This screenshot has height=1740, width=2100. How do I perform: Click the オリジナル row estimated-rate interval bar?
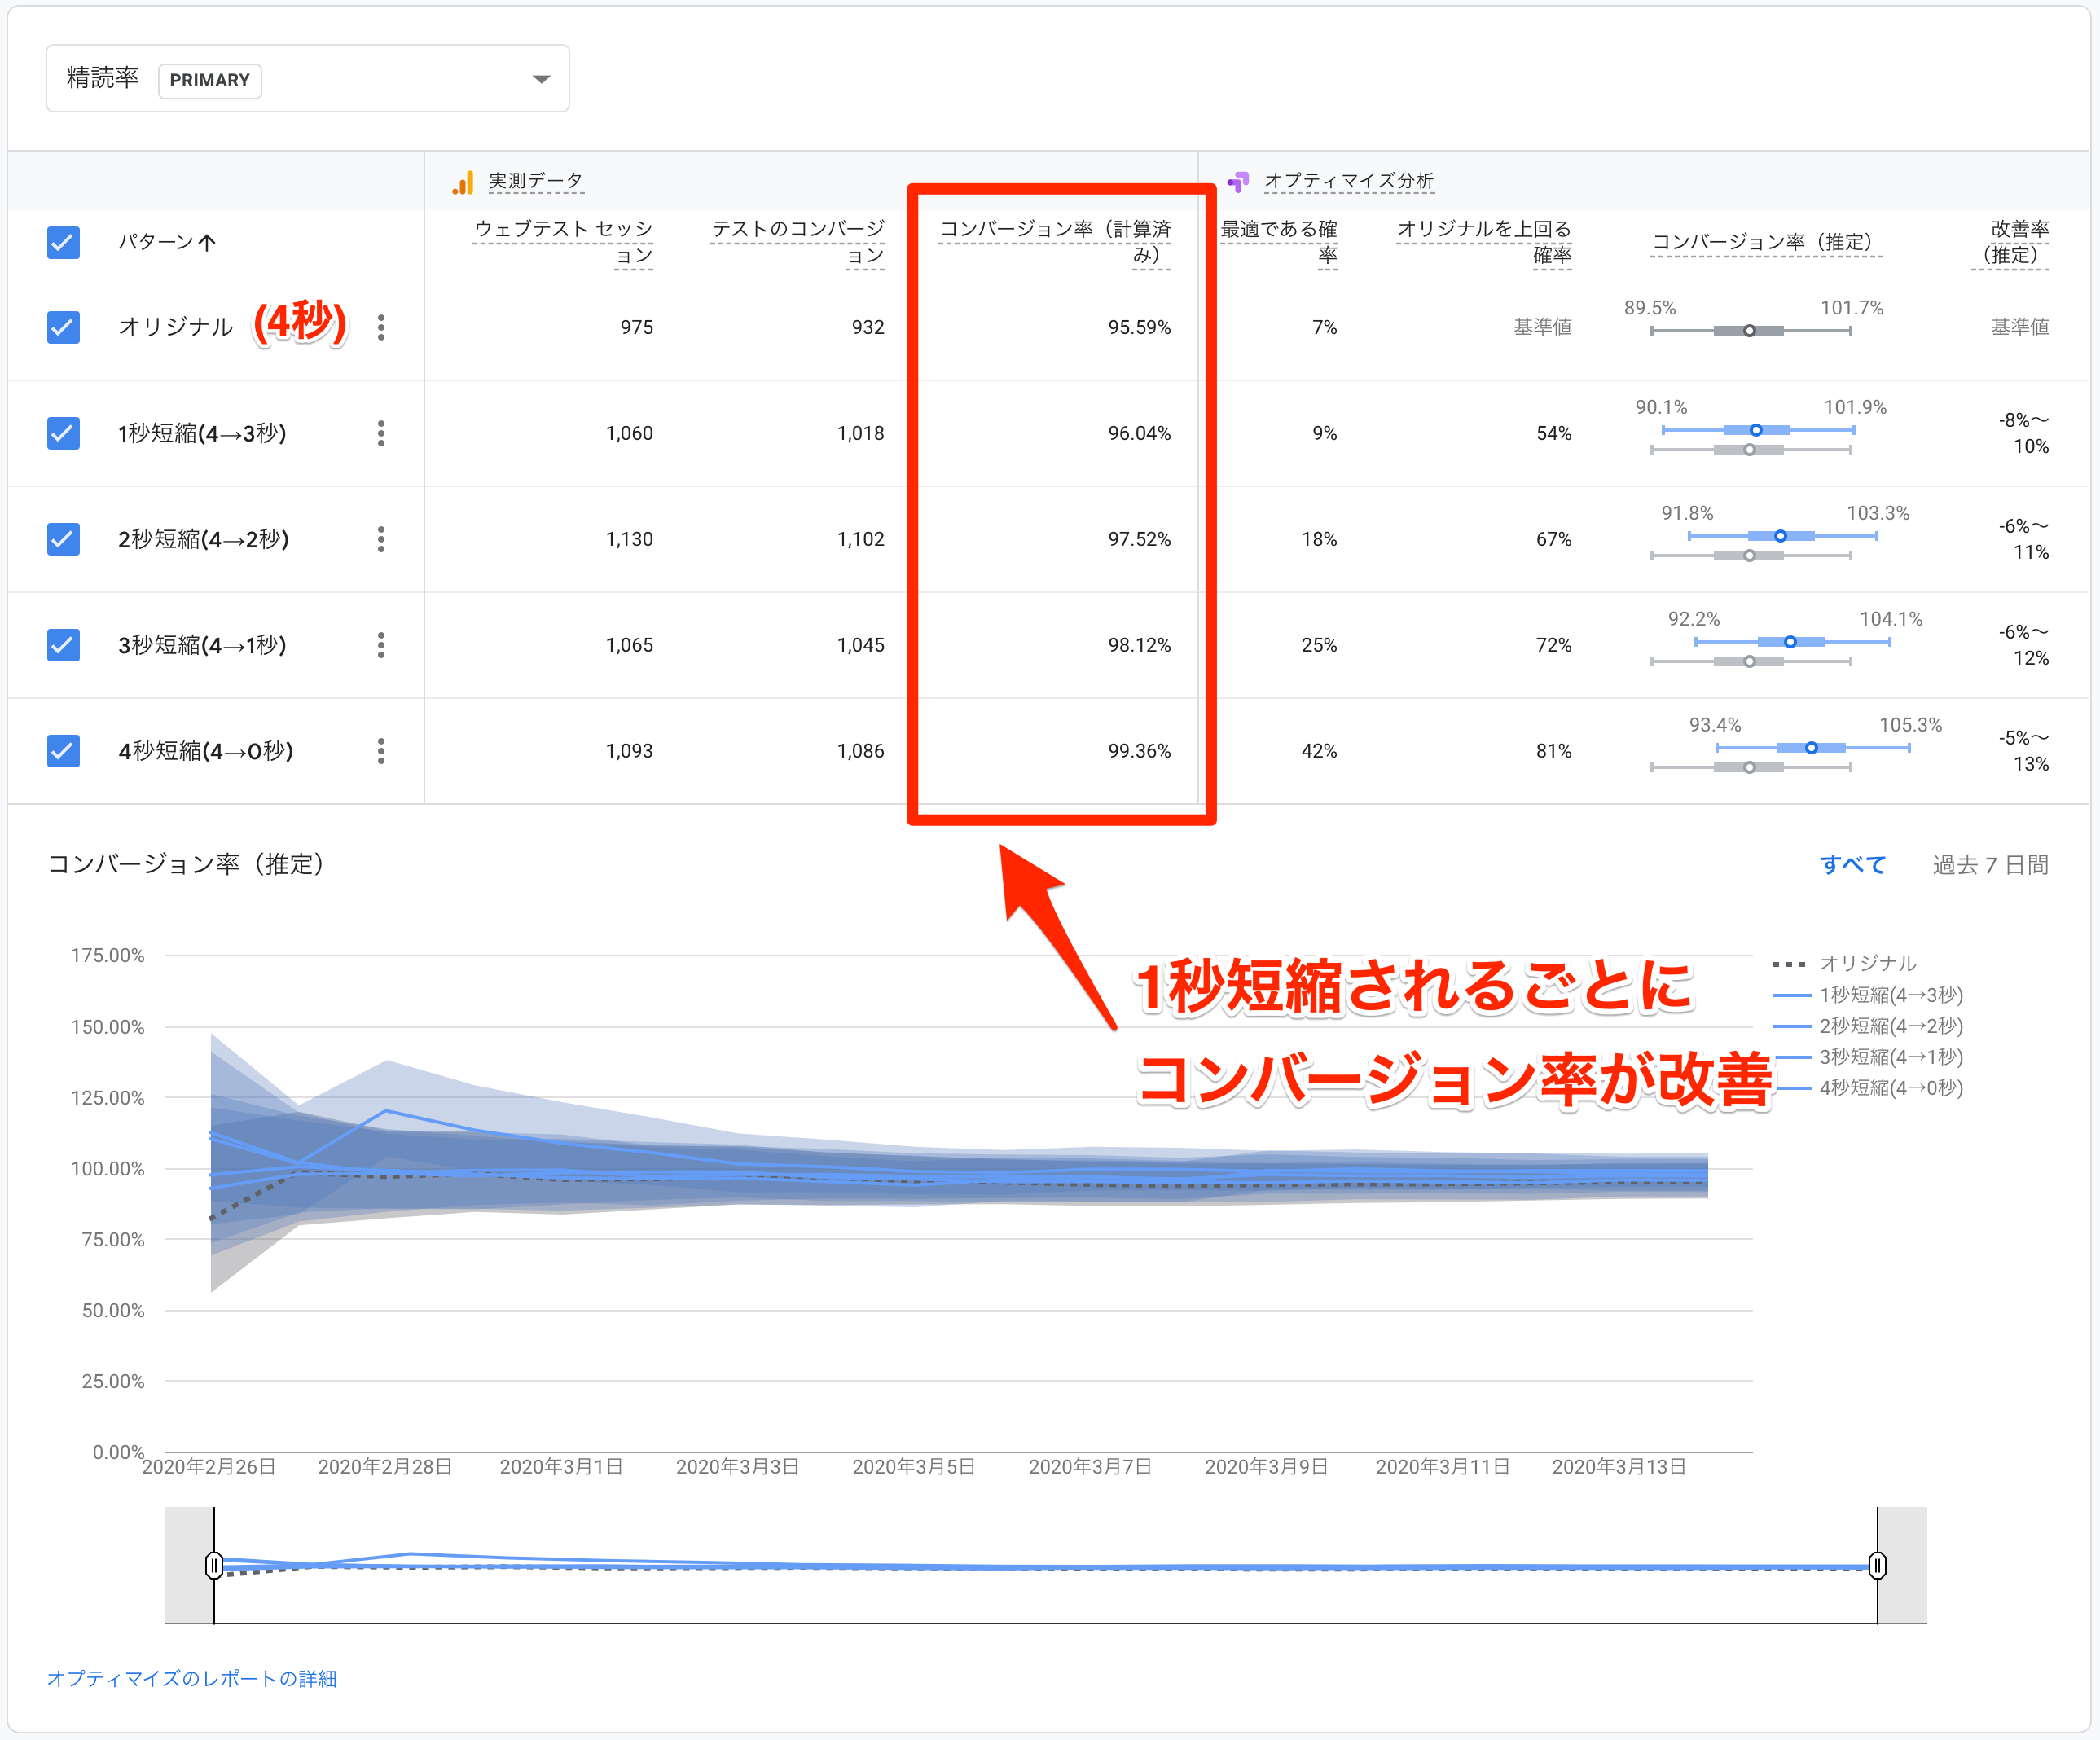pos(1751,330)
